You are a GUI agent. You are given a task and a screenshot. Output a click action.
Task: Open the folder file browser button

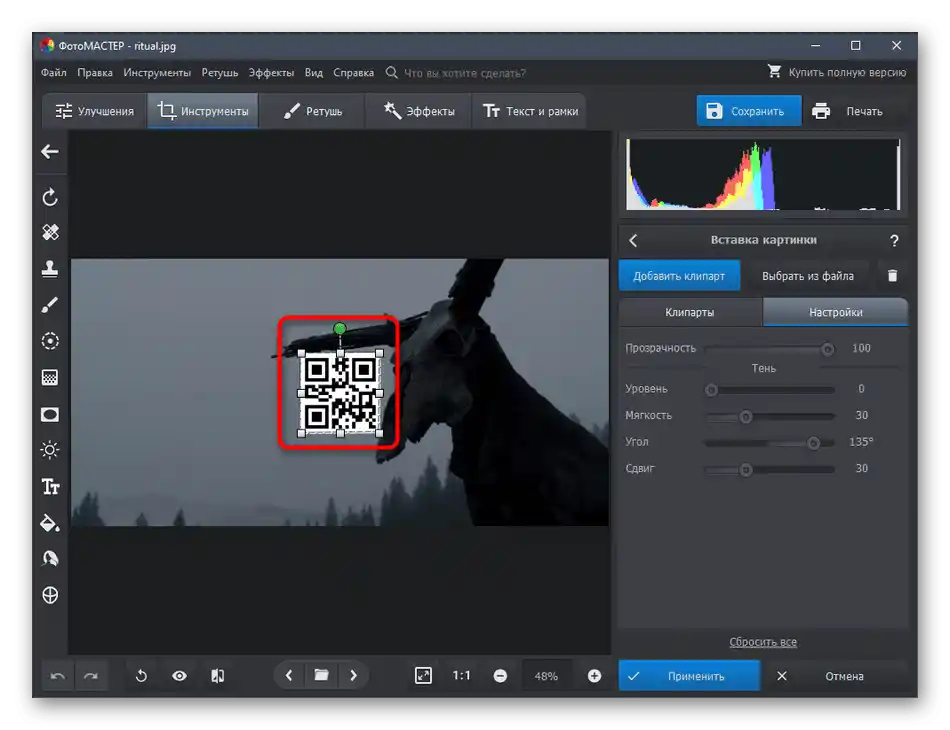pyautogui.click(x=321, y=676)
